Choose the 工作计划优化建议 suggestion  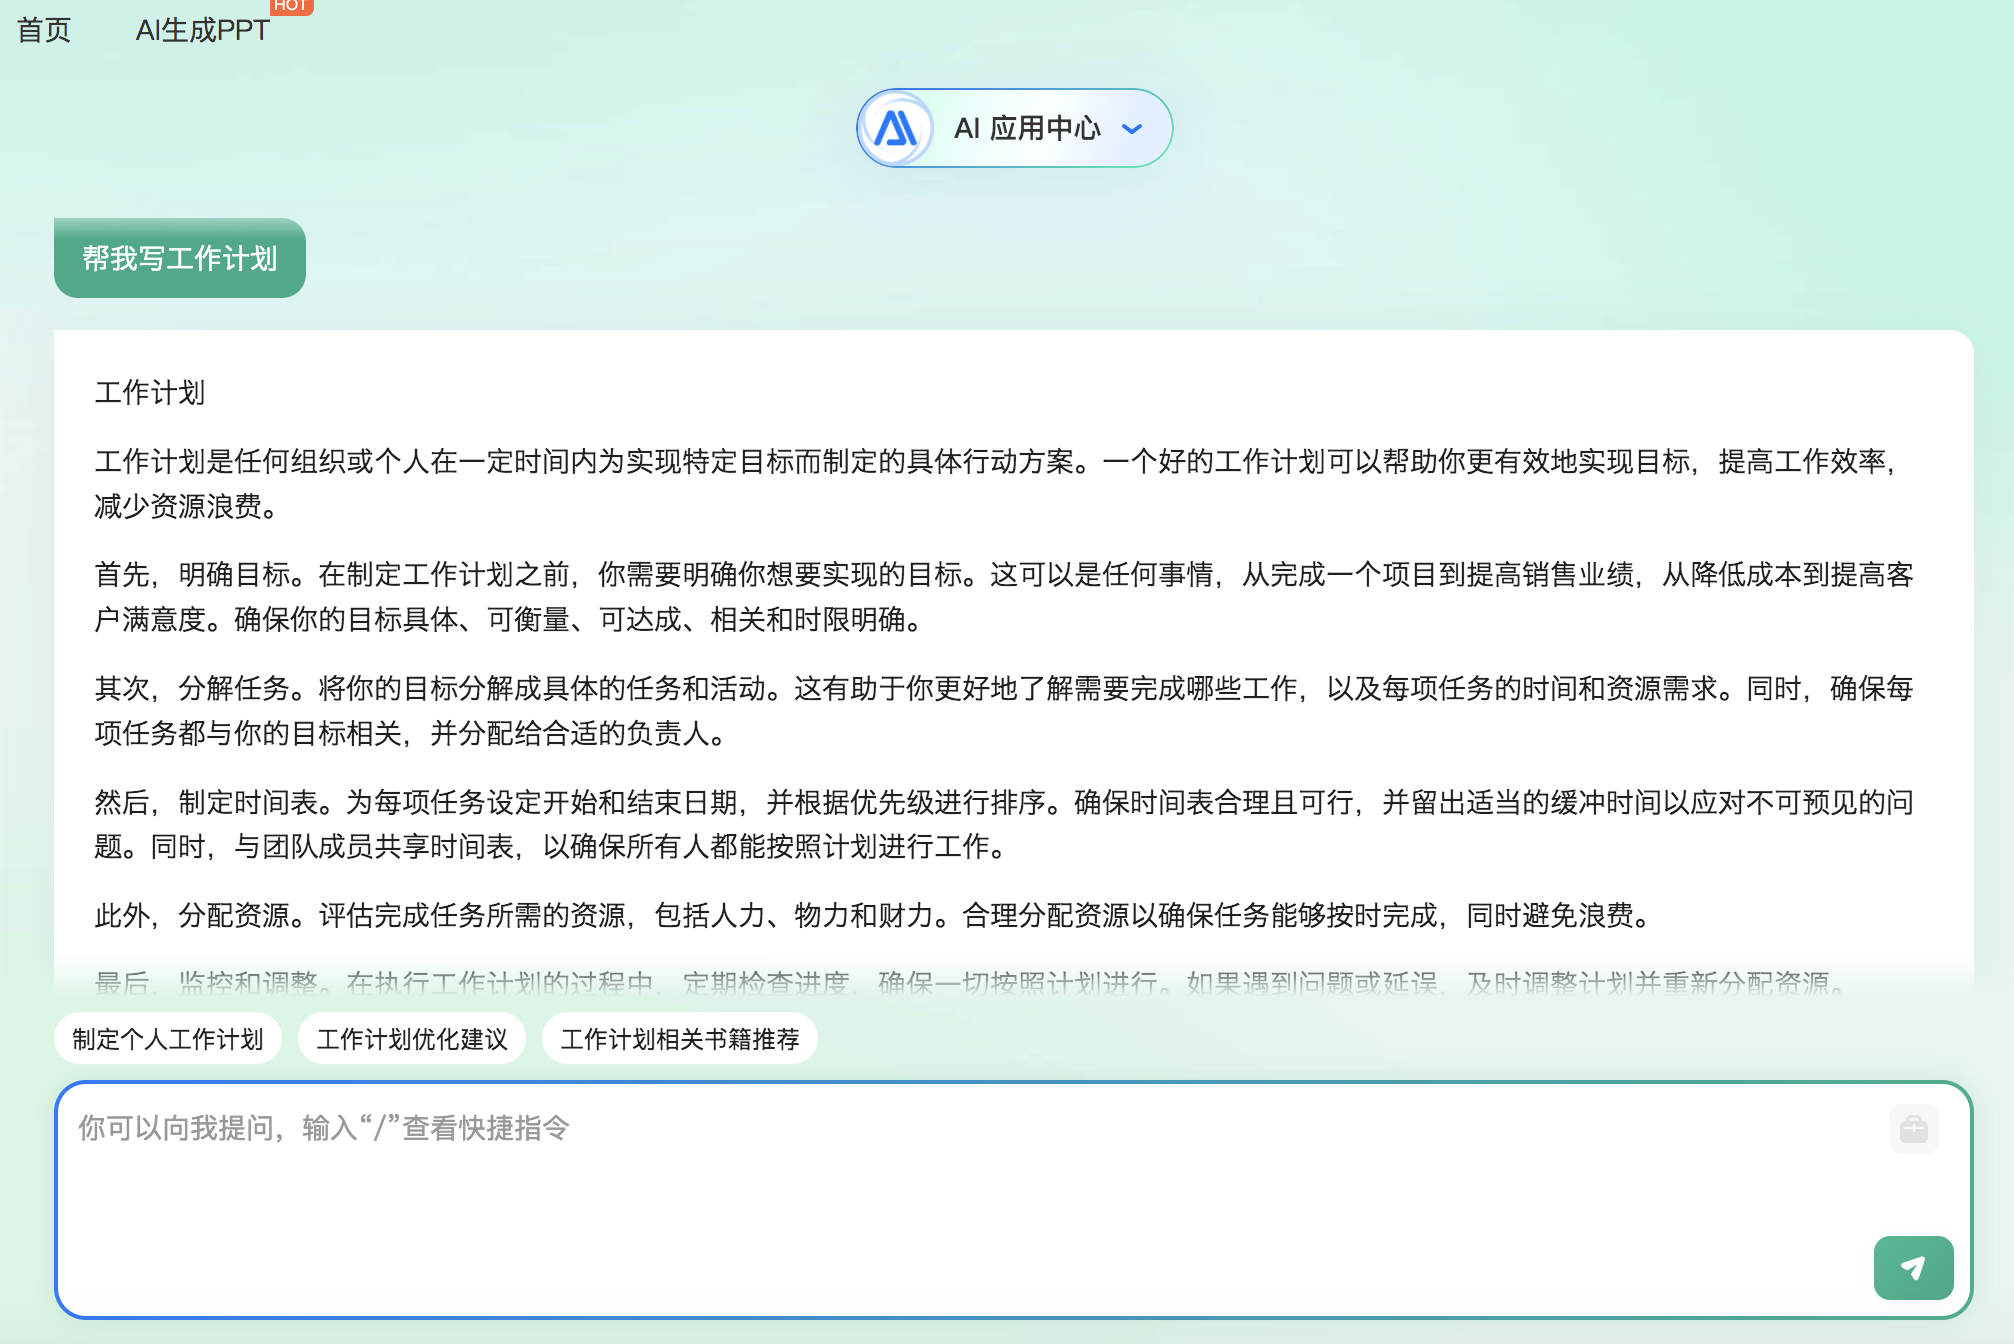412,1039
